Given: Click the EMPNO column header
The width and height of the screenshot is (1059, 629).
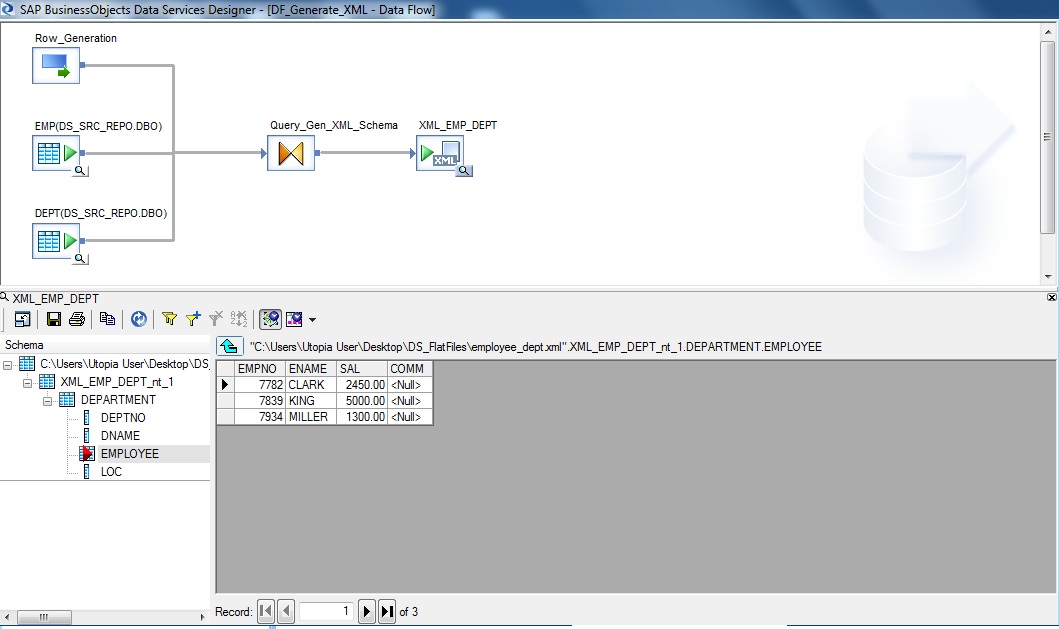Looking at the screenshot, I should [260, 368].
